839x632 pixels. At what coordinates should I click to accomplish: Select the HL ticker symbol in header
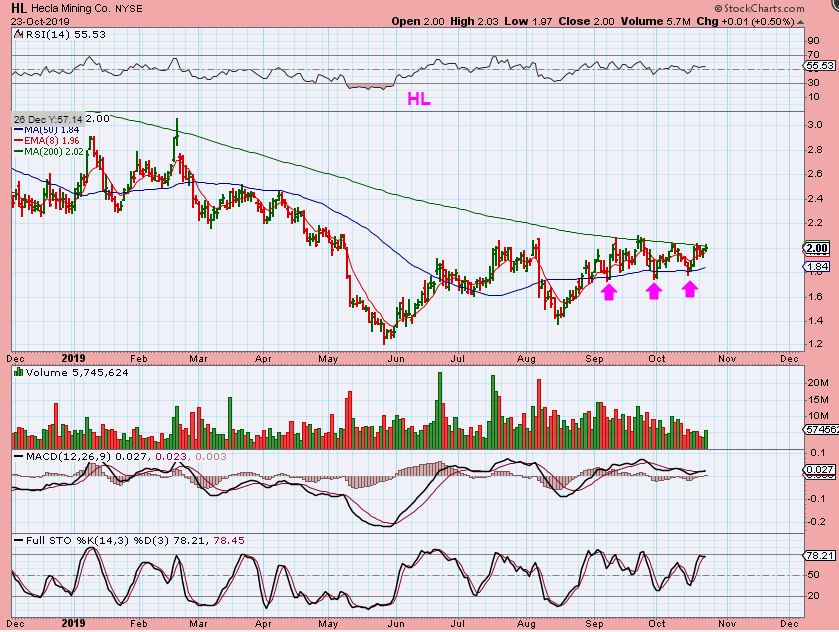pos(19,8)
